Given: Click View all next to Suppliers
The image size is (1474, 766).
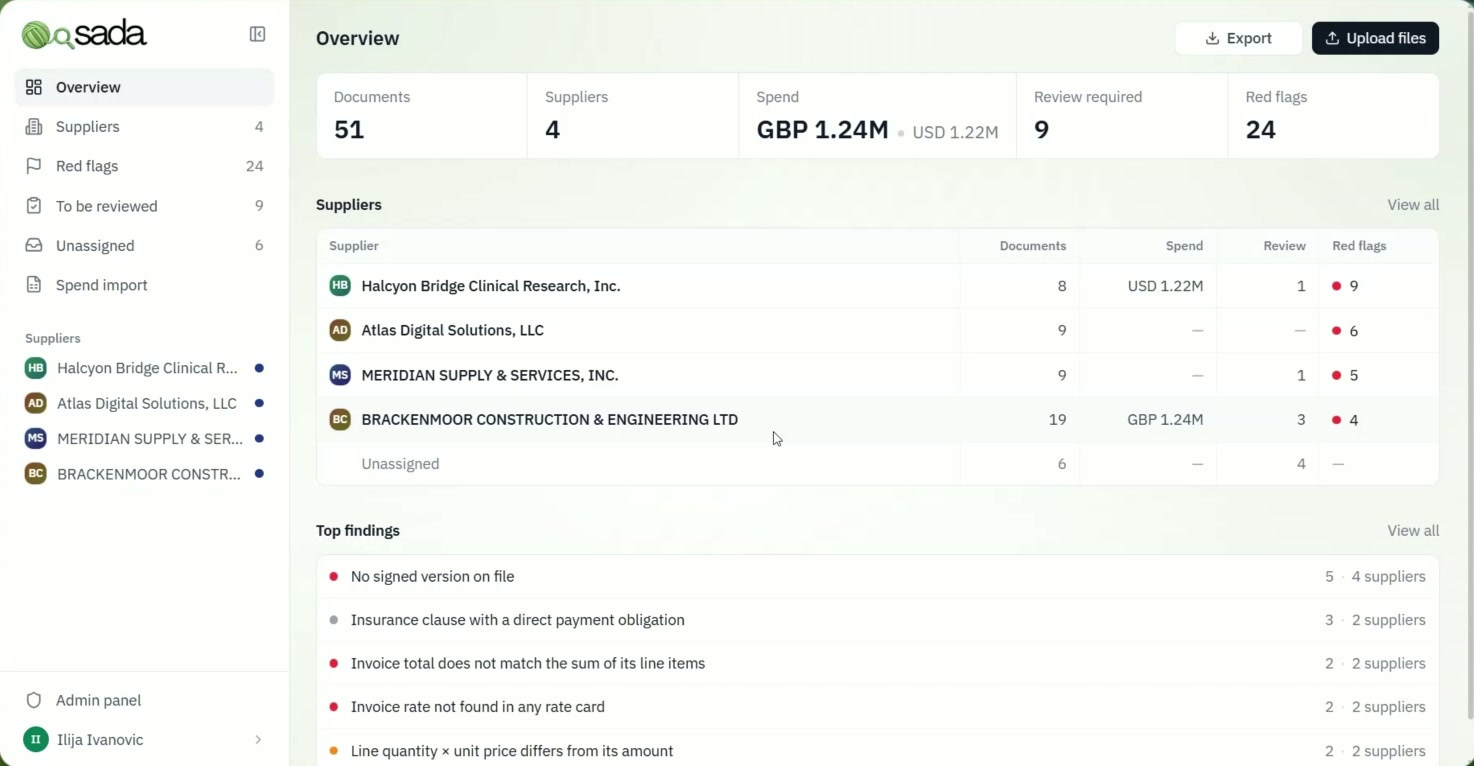Looking at the screenshot, I should 1413,205.
